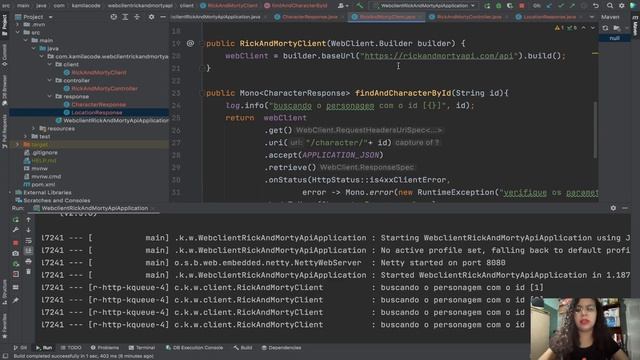The width and height of the screenshot is (640, 360).
Task: Debug the application from the main toolbar
Action: pos(498,6)
